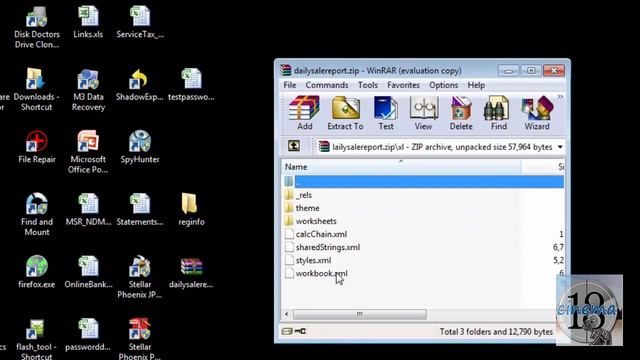Viewport: 640px width, 360px height.
Task: Select the flash_tool - Shortcut desktop icon
Action: click(x=36, y=338)
